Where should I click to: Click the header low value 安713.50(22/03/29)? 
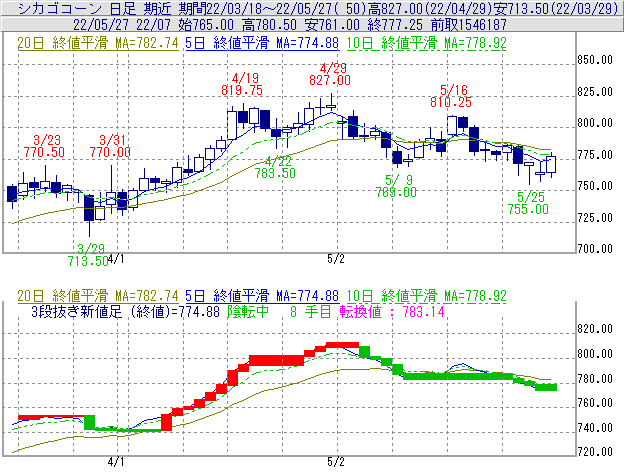click(x=556, y=8)
